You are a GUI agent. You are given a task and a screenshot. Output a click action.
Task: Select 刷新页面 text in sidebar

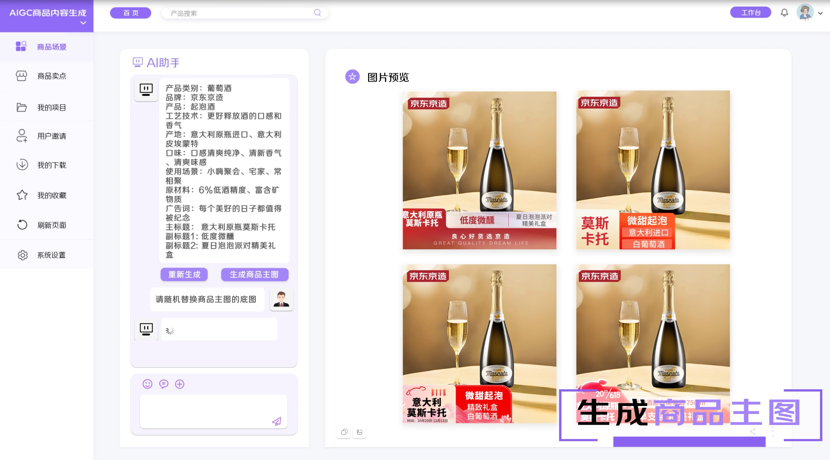pyautogui.click(x=51, y=226)
